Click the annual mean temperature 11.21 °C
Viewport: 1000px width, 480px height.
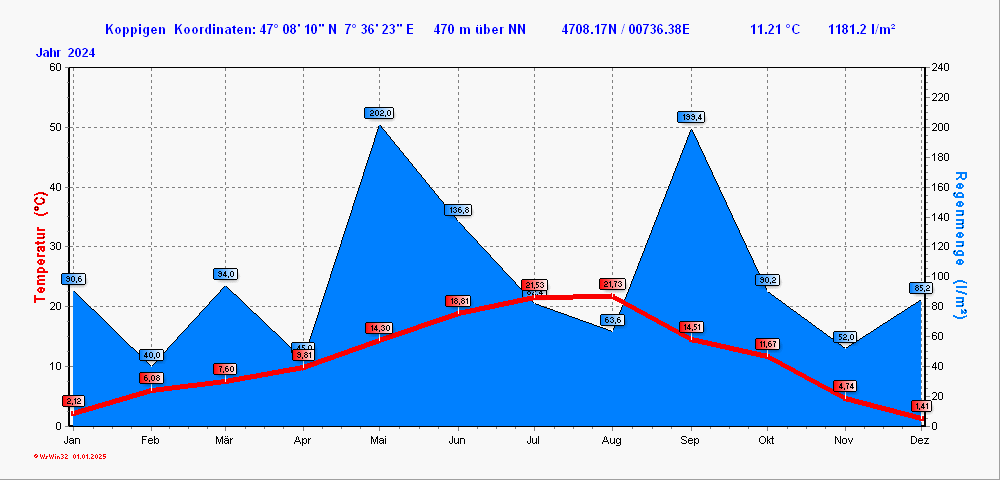(774, 29)
